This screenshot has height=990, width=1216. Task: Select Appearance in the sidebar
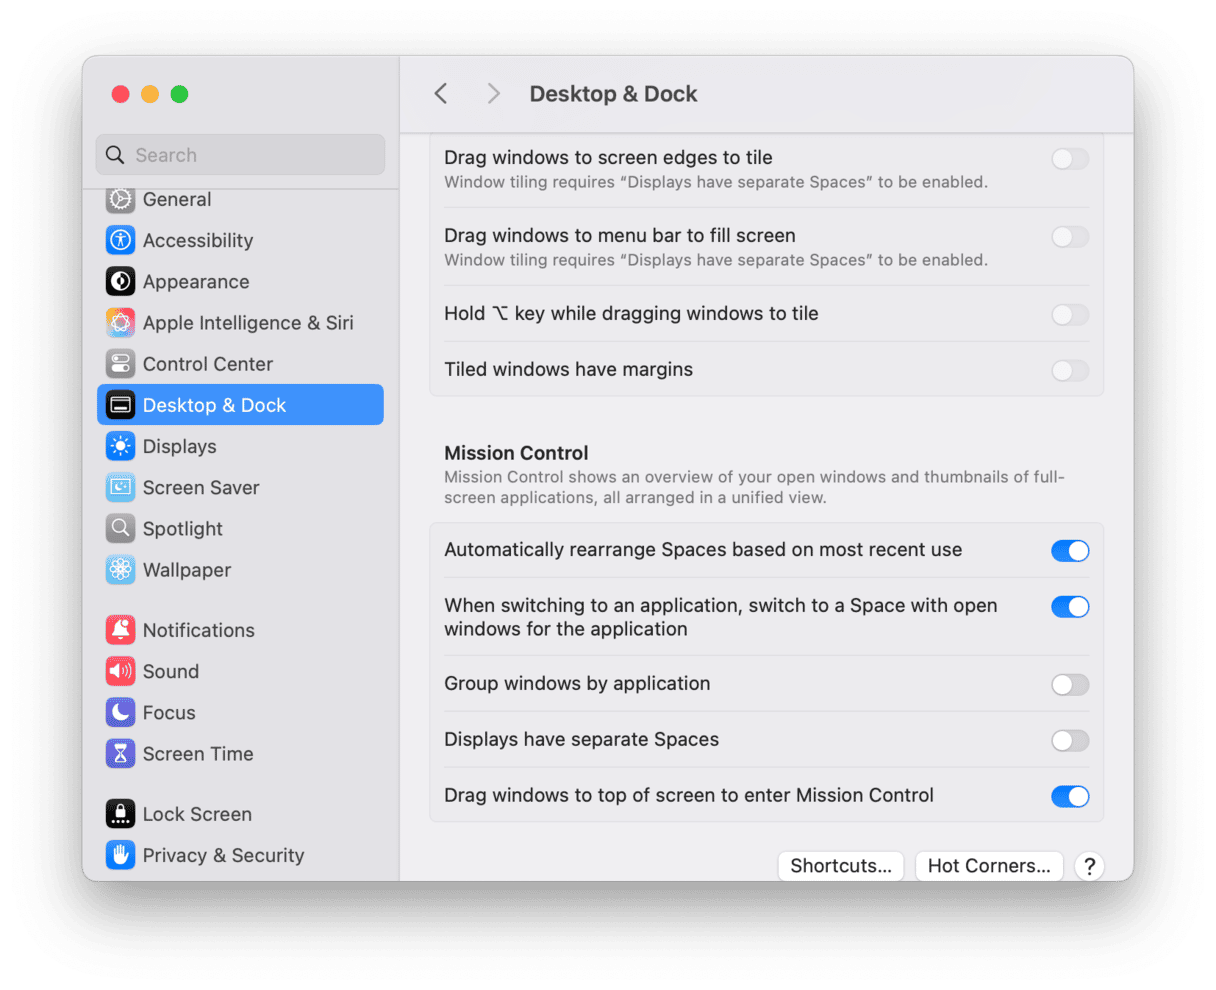pyautogui.click(x=240, y=281)
